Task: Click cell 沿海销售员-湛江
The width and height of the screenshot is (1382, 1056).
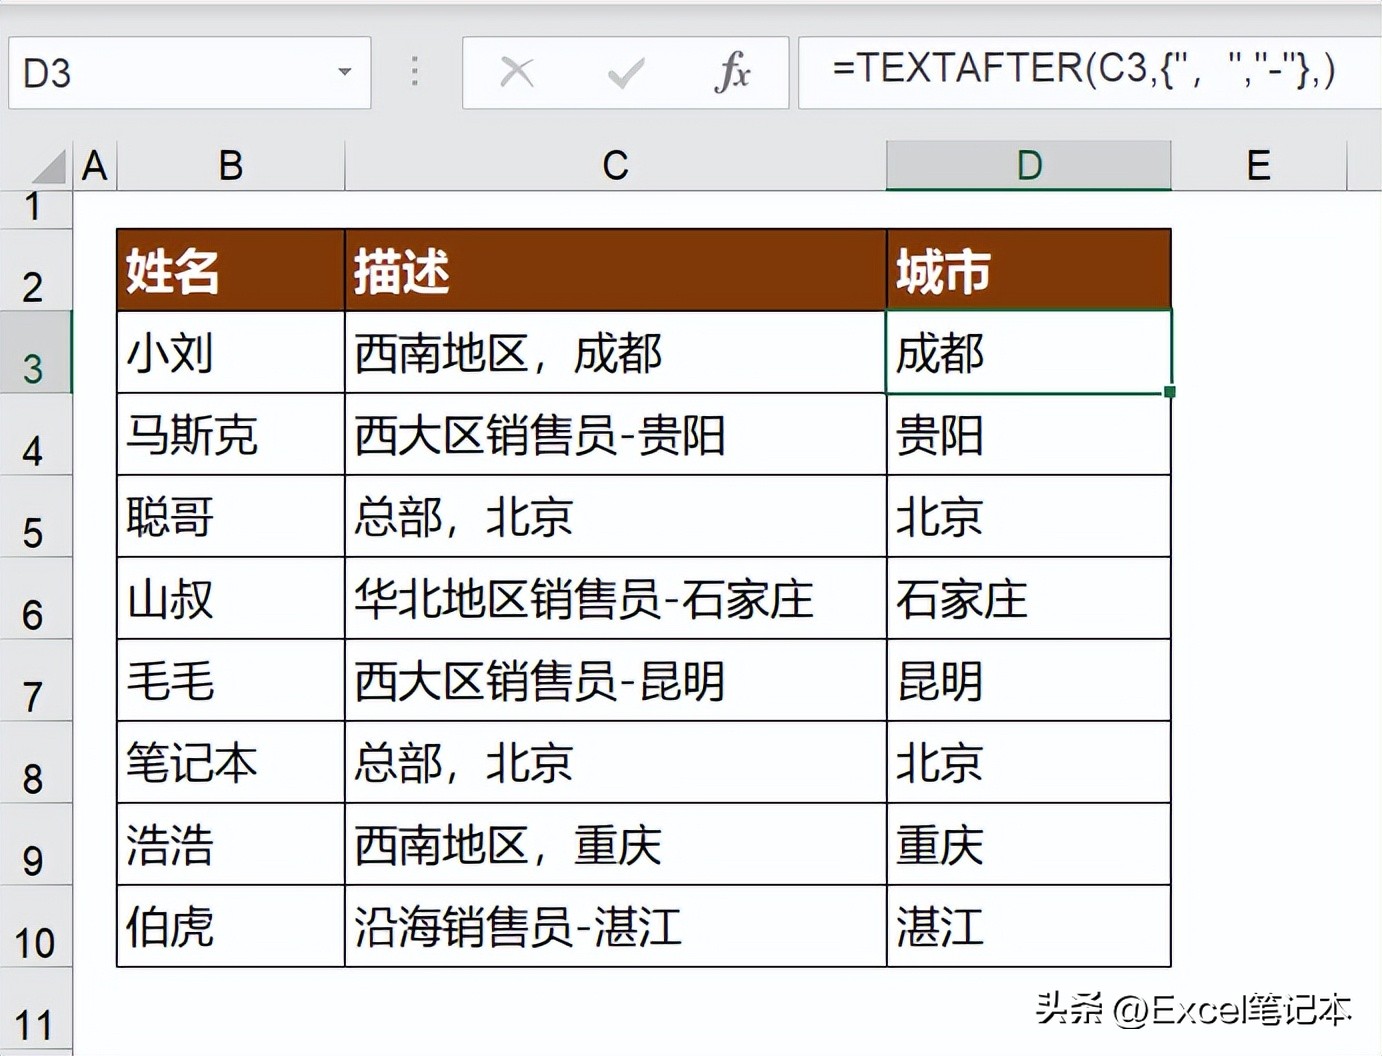Action: pyautogui.click(x=615, y=926)
